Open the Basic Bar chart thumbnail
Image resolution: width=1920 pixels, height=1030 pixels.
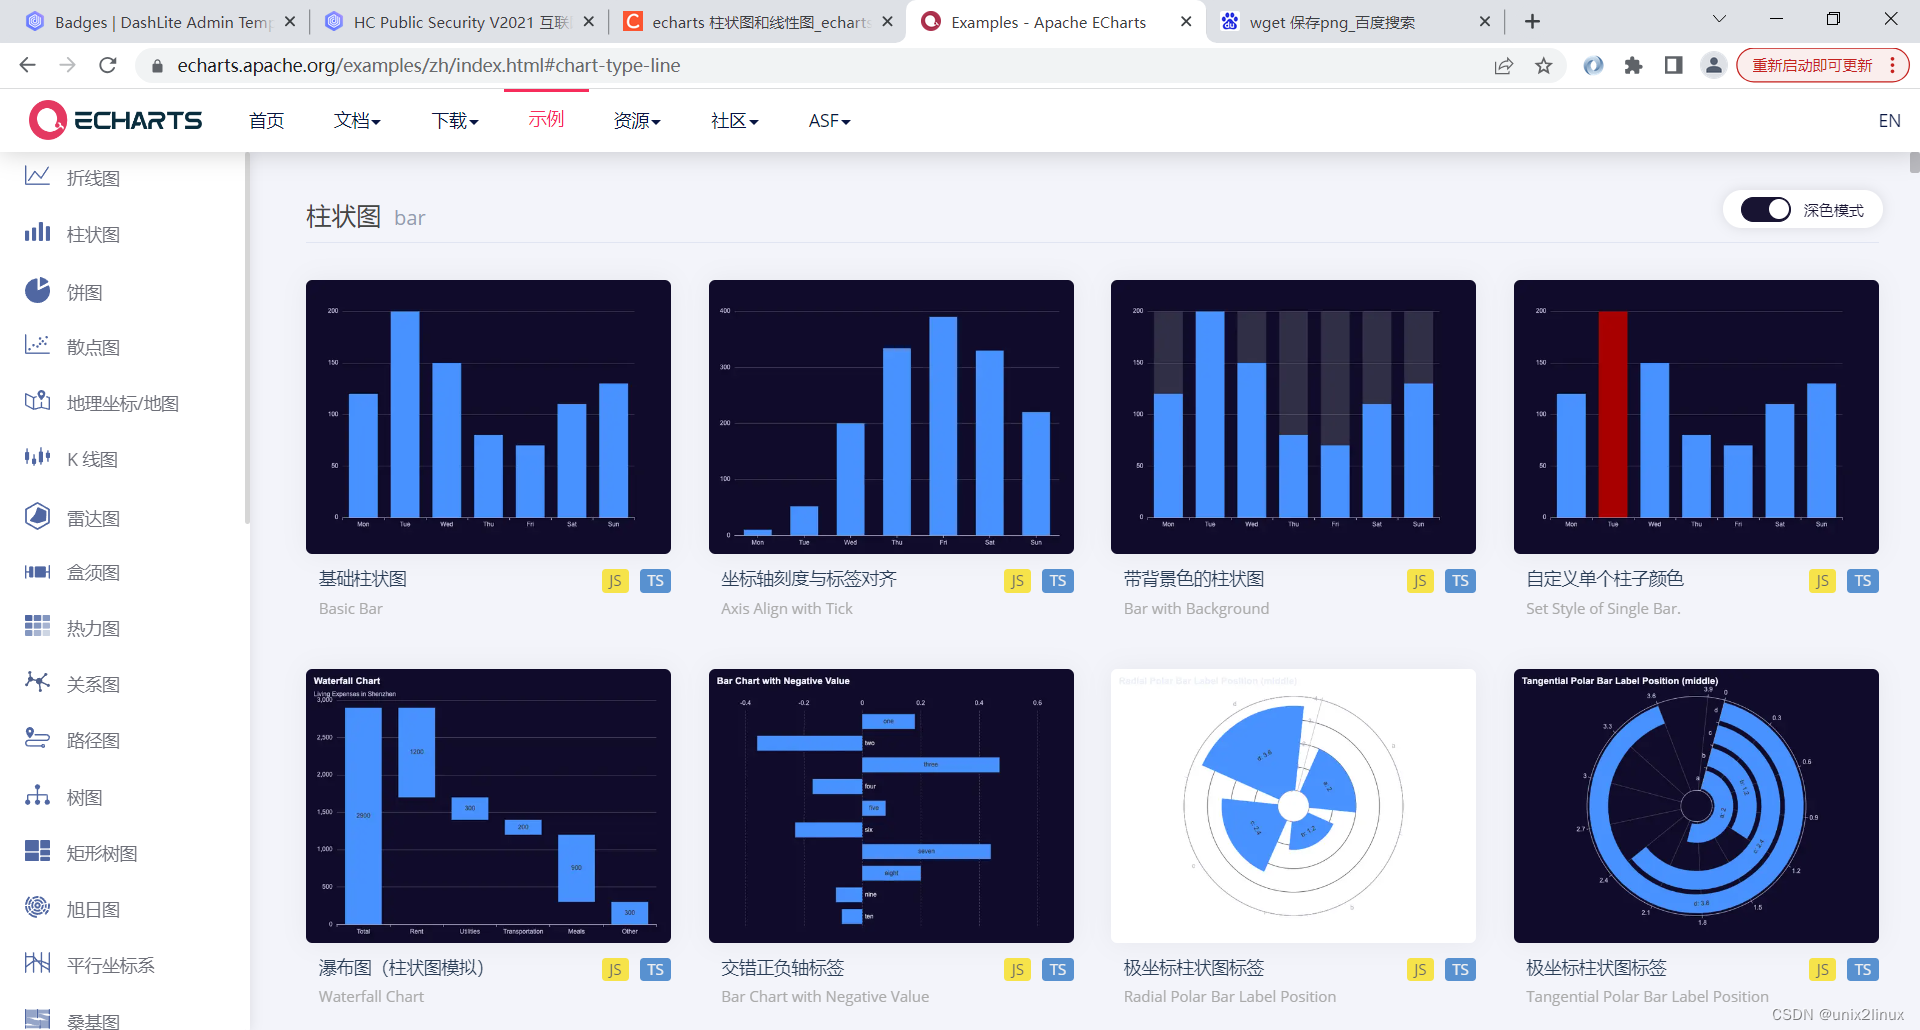click(488, 417)
